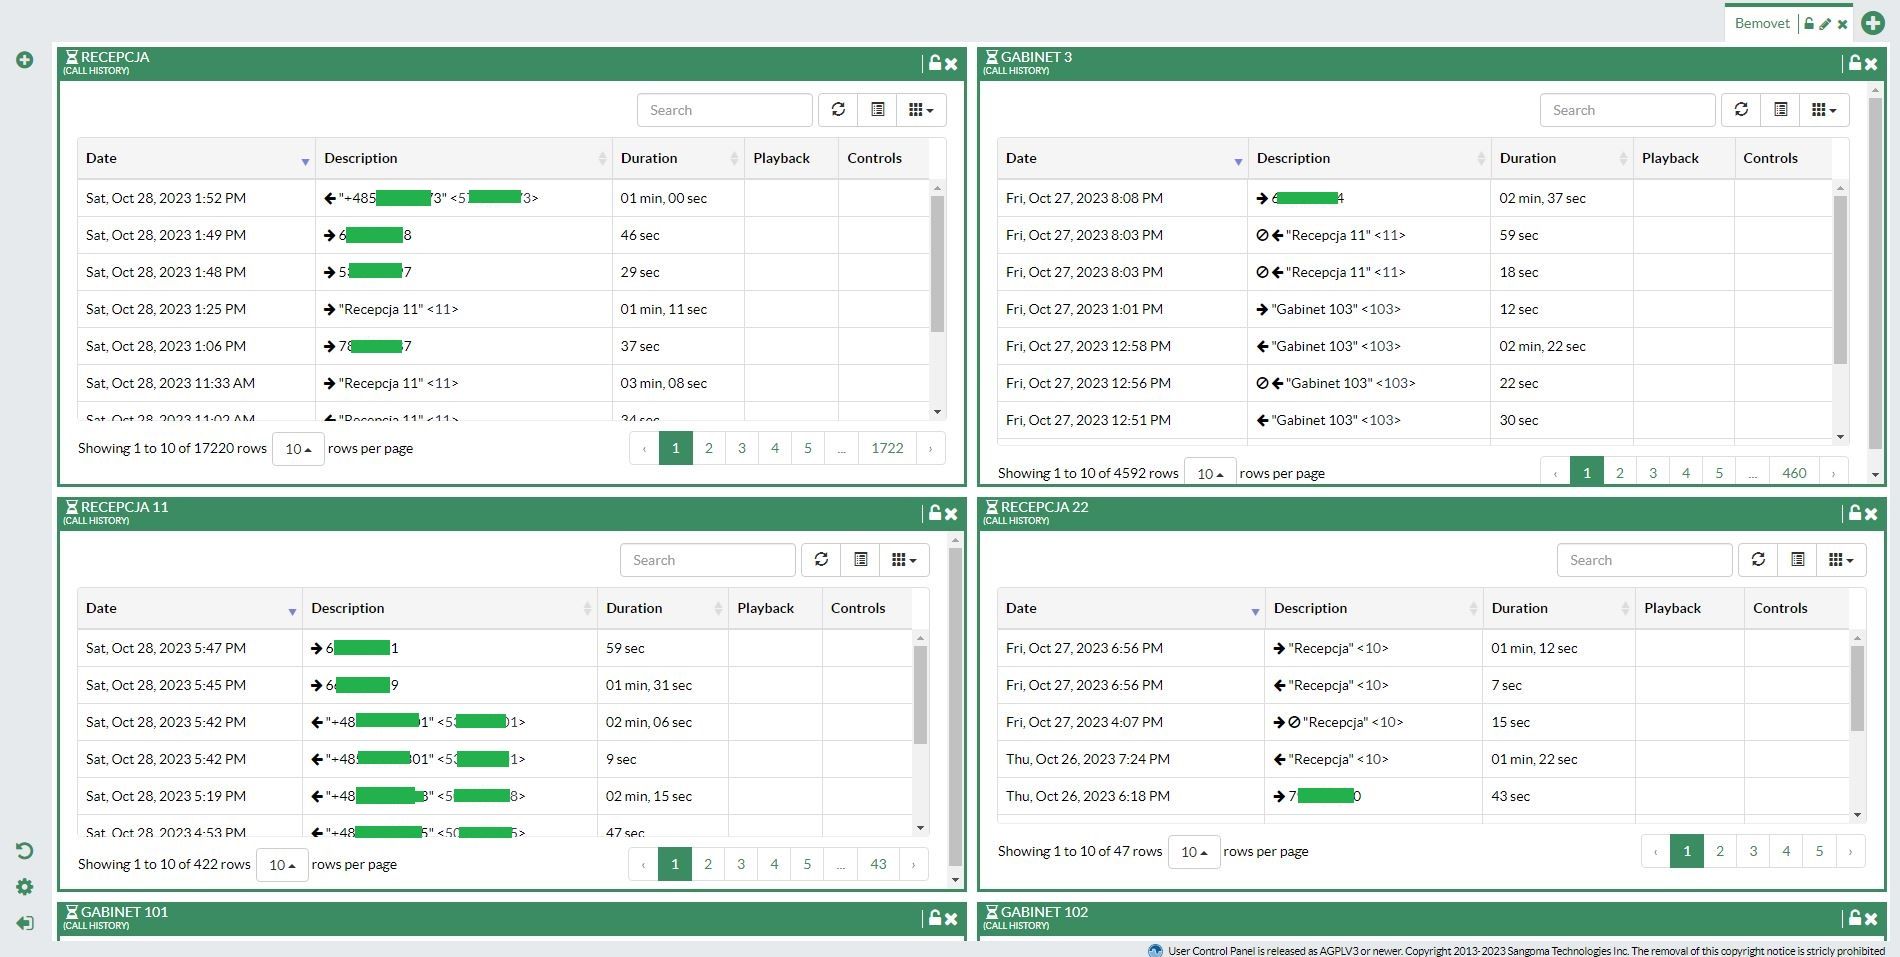1900x957 pixels.
Task: Open the columns dropdown in RECEPCJA 22 widget
Action: [x=1841, y=560]
